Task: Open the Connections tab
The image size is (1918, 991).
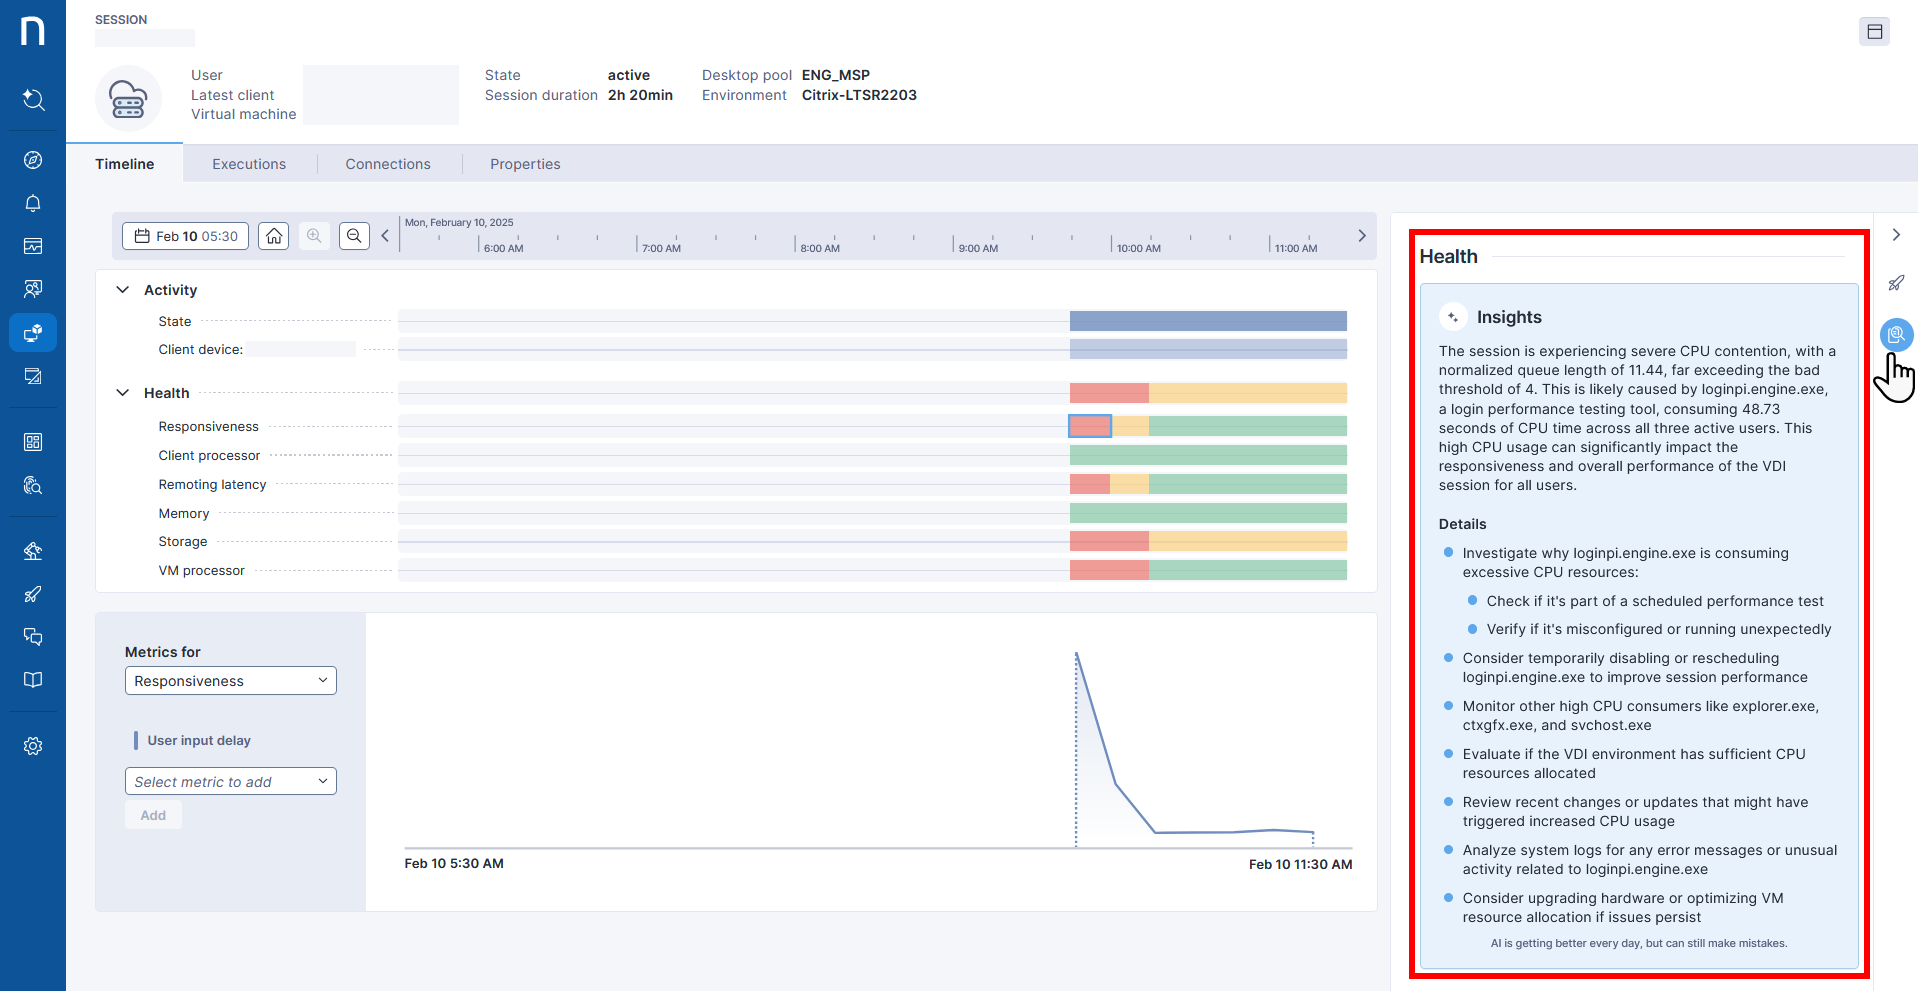Action: (388, 163)
